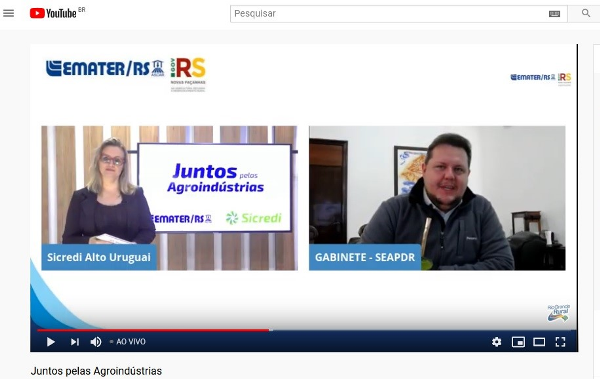This screenshot has width=600, height=379.
Task: Go to YouTube home via logo
Action: pyautogui.click(x=53, y=13)
